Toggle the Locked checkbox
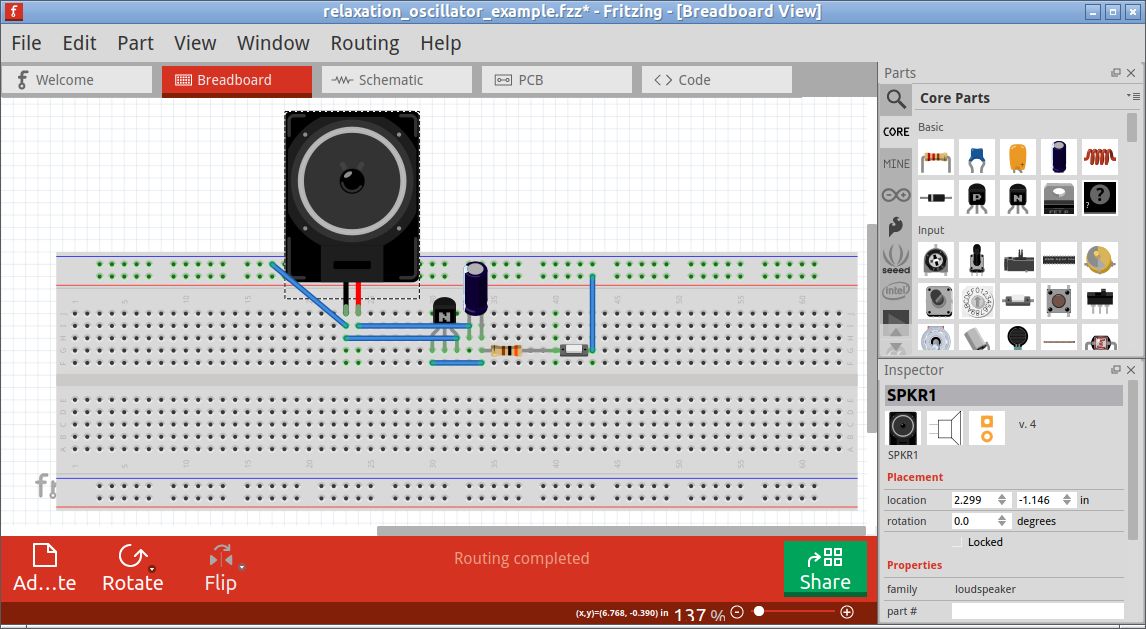Viewport: 1146px width, 629px height. tap(957, 542)
